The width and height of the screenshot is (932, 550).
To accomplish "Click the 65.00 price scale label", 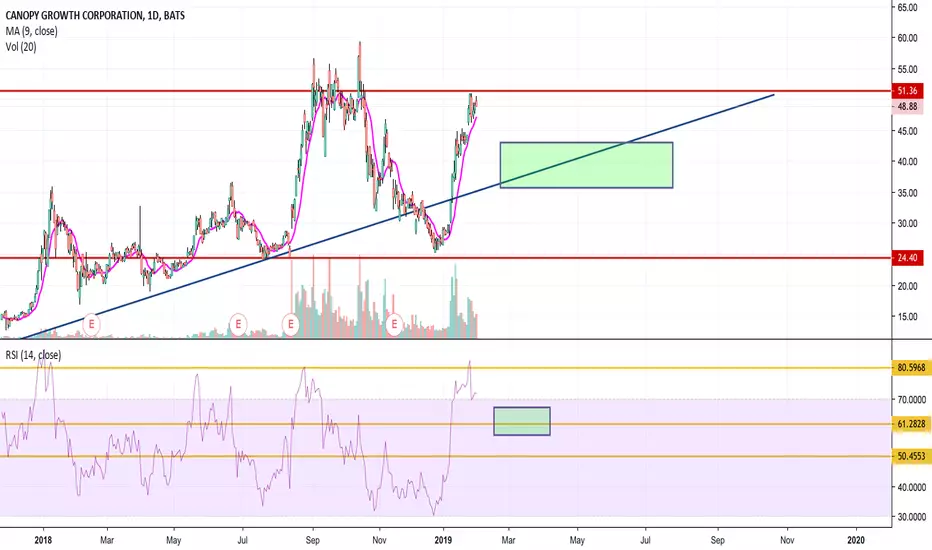I will [x=907, y=7].
